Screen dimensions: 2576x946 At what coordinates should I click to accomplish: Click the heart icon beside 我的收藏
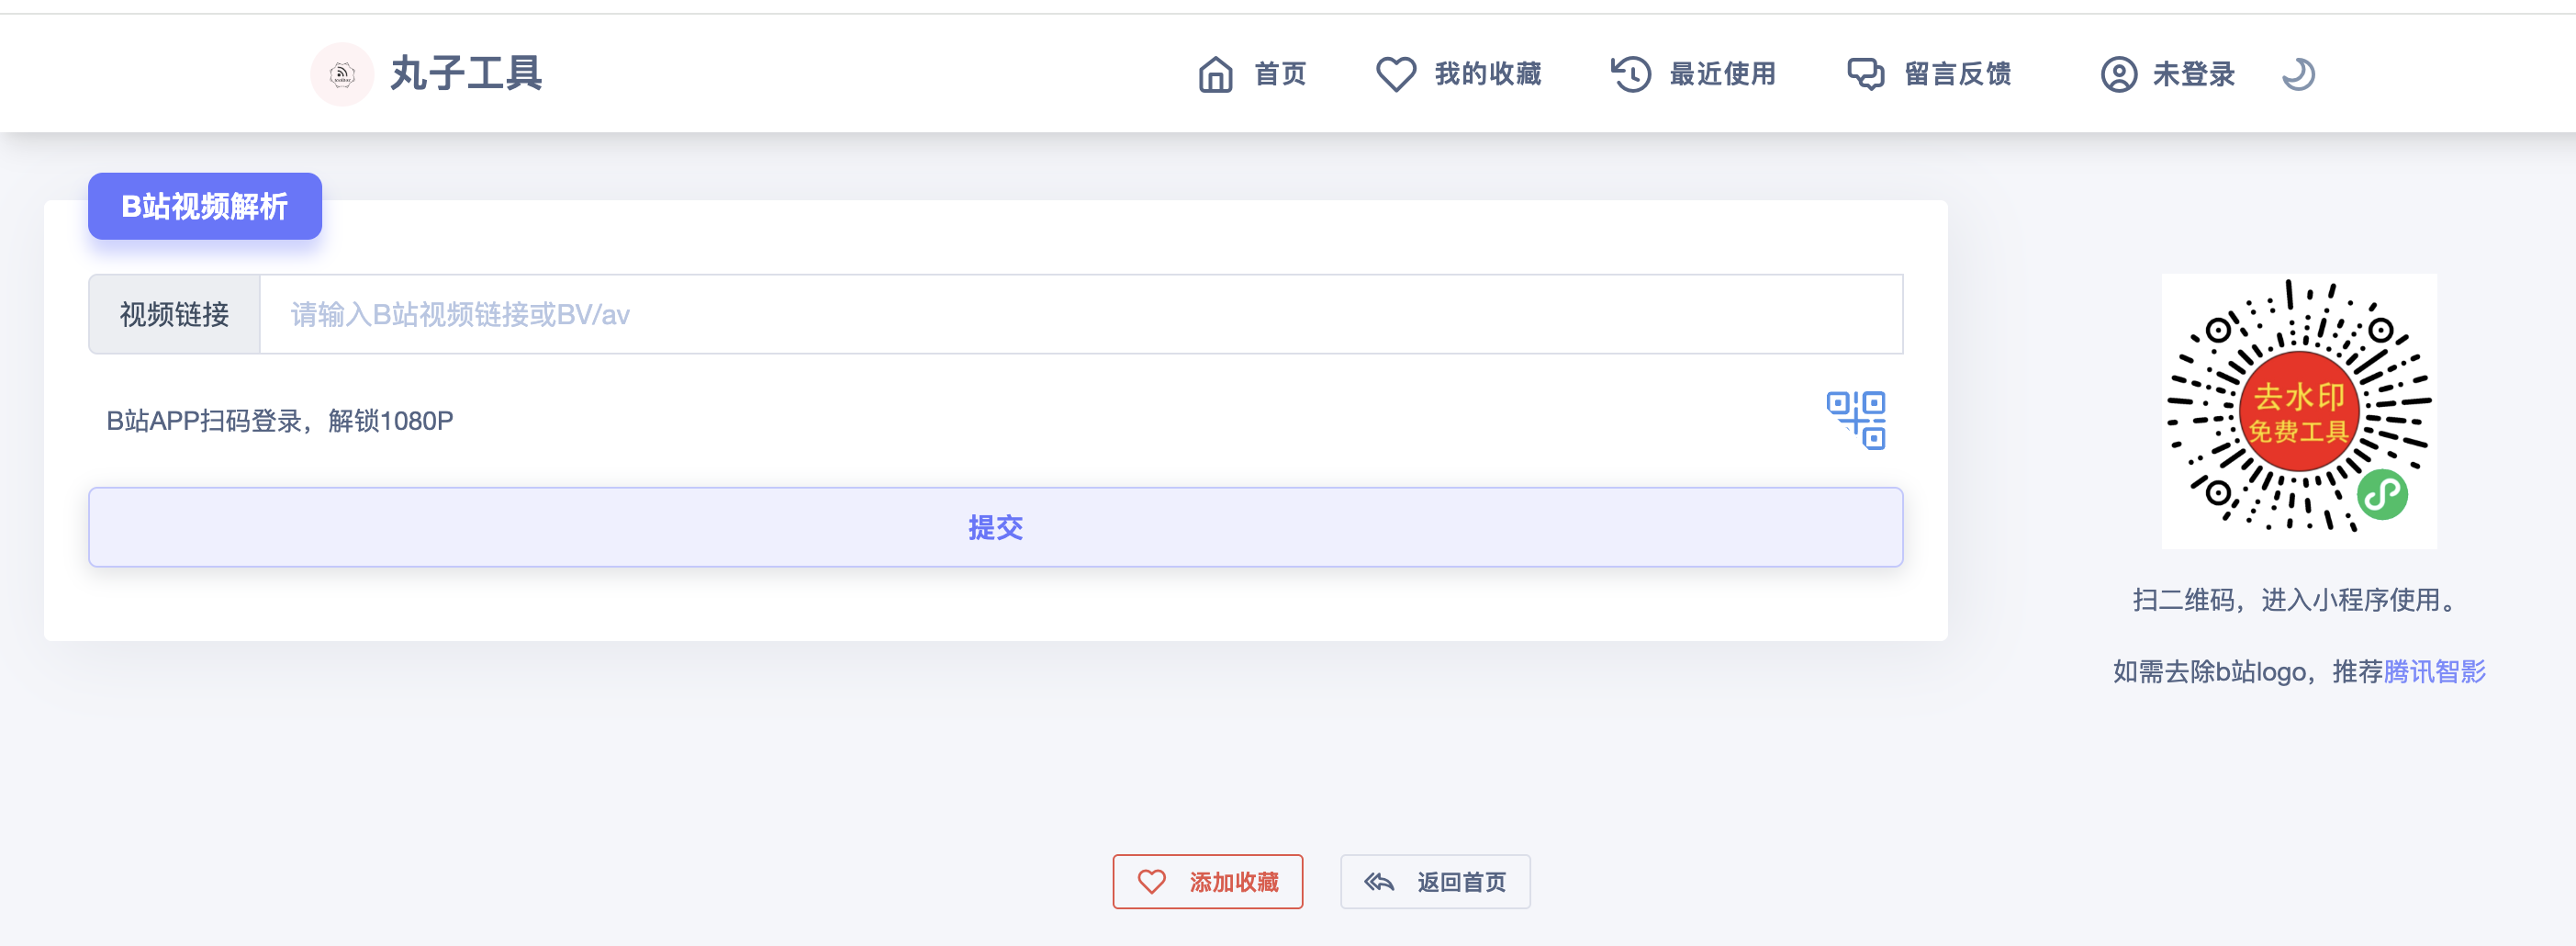(1395, 74)
